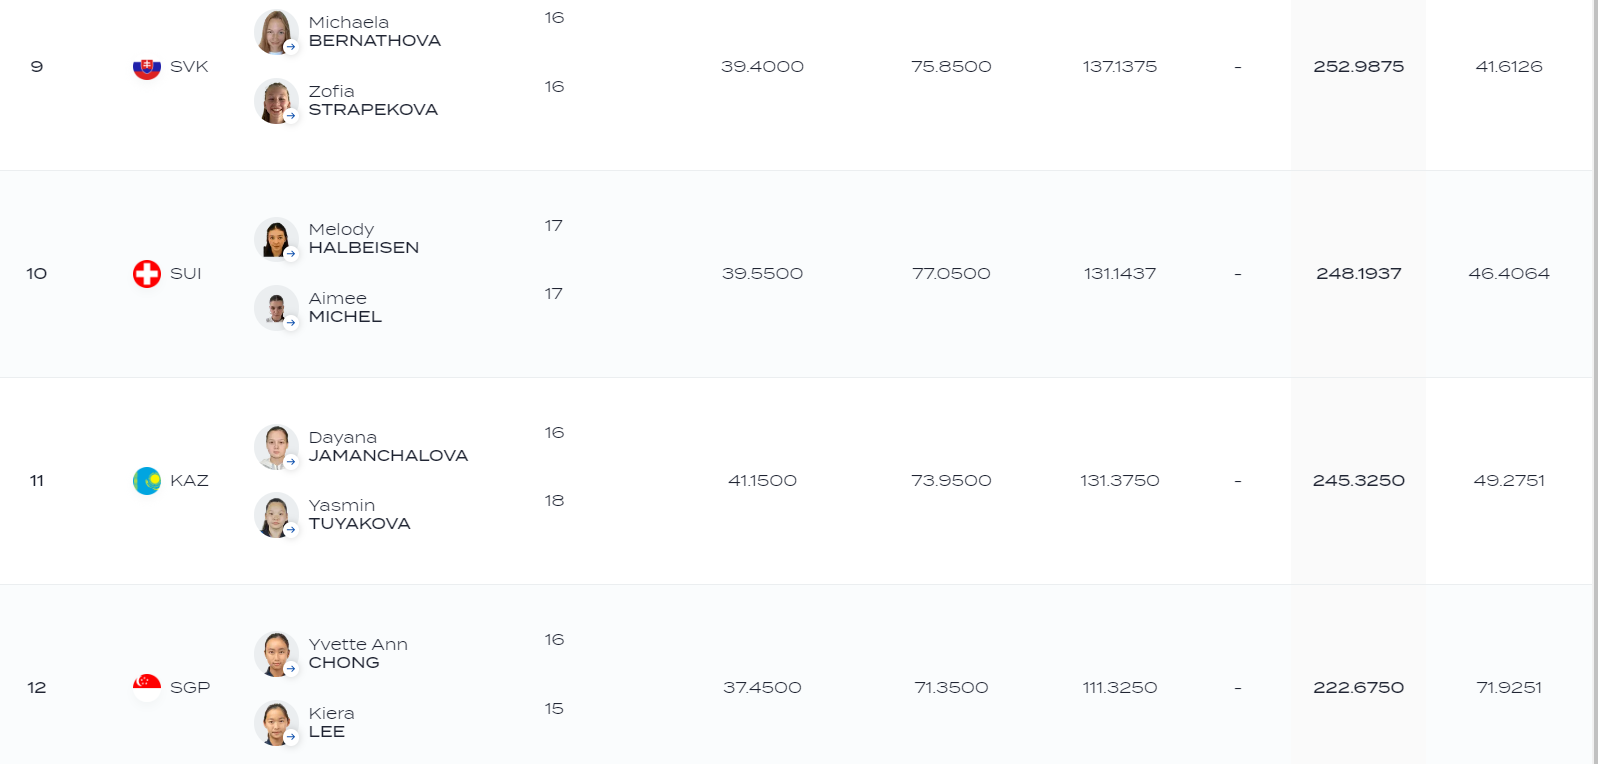
Task: Select the total score 252.9875
Action: (x=1358, y=66)
